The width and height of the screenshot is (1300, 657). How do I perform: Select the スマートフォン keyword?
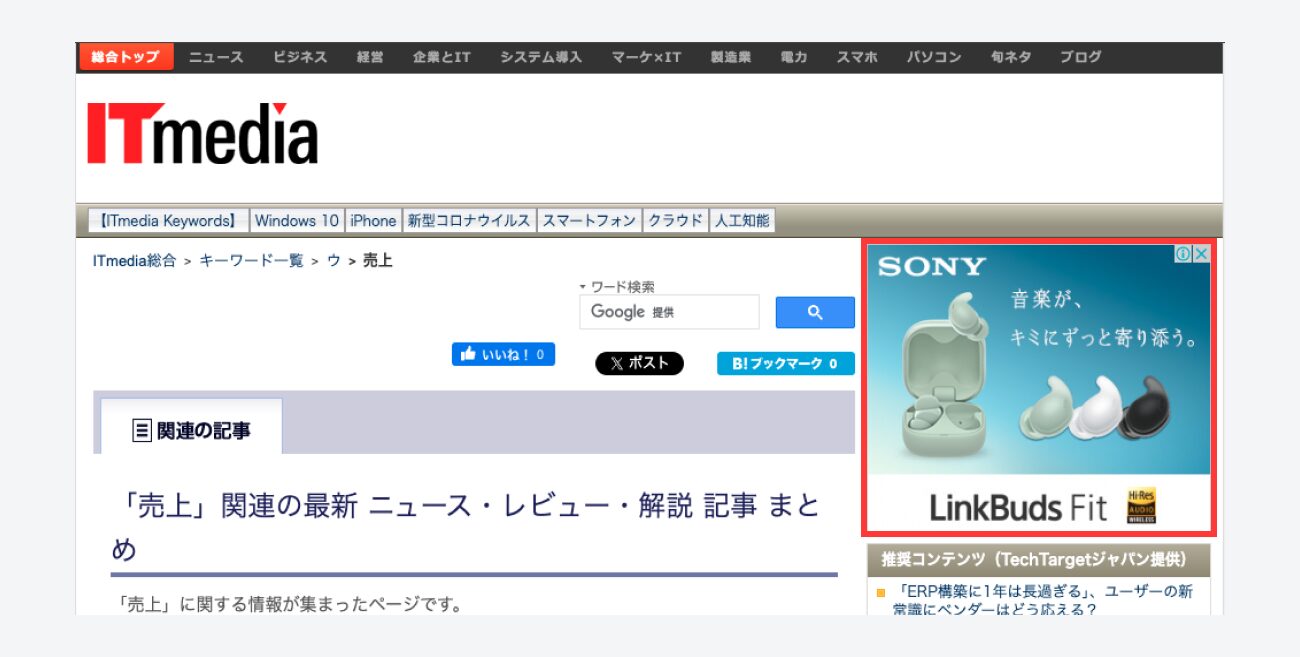point(589,221)
